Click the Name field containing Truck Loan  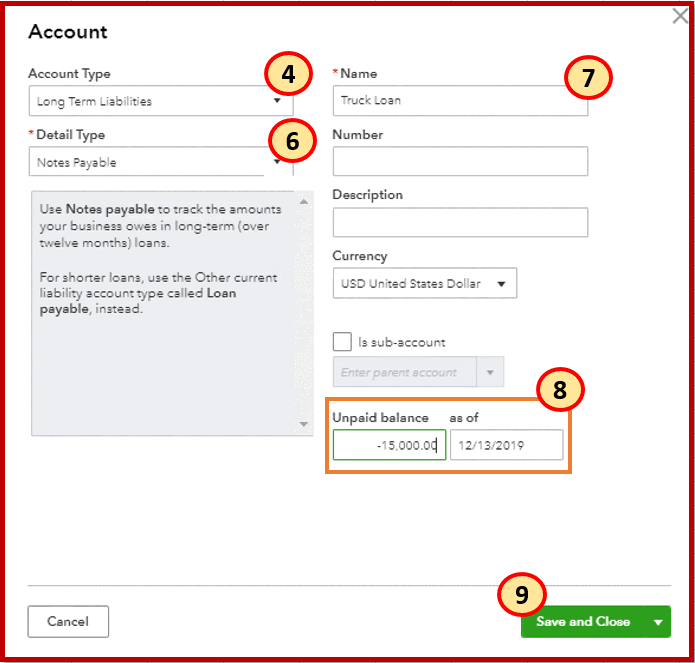(x=460, y=101)
